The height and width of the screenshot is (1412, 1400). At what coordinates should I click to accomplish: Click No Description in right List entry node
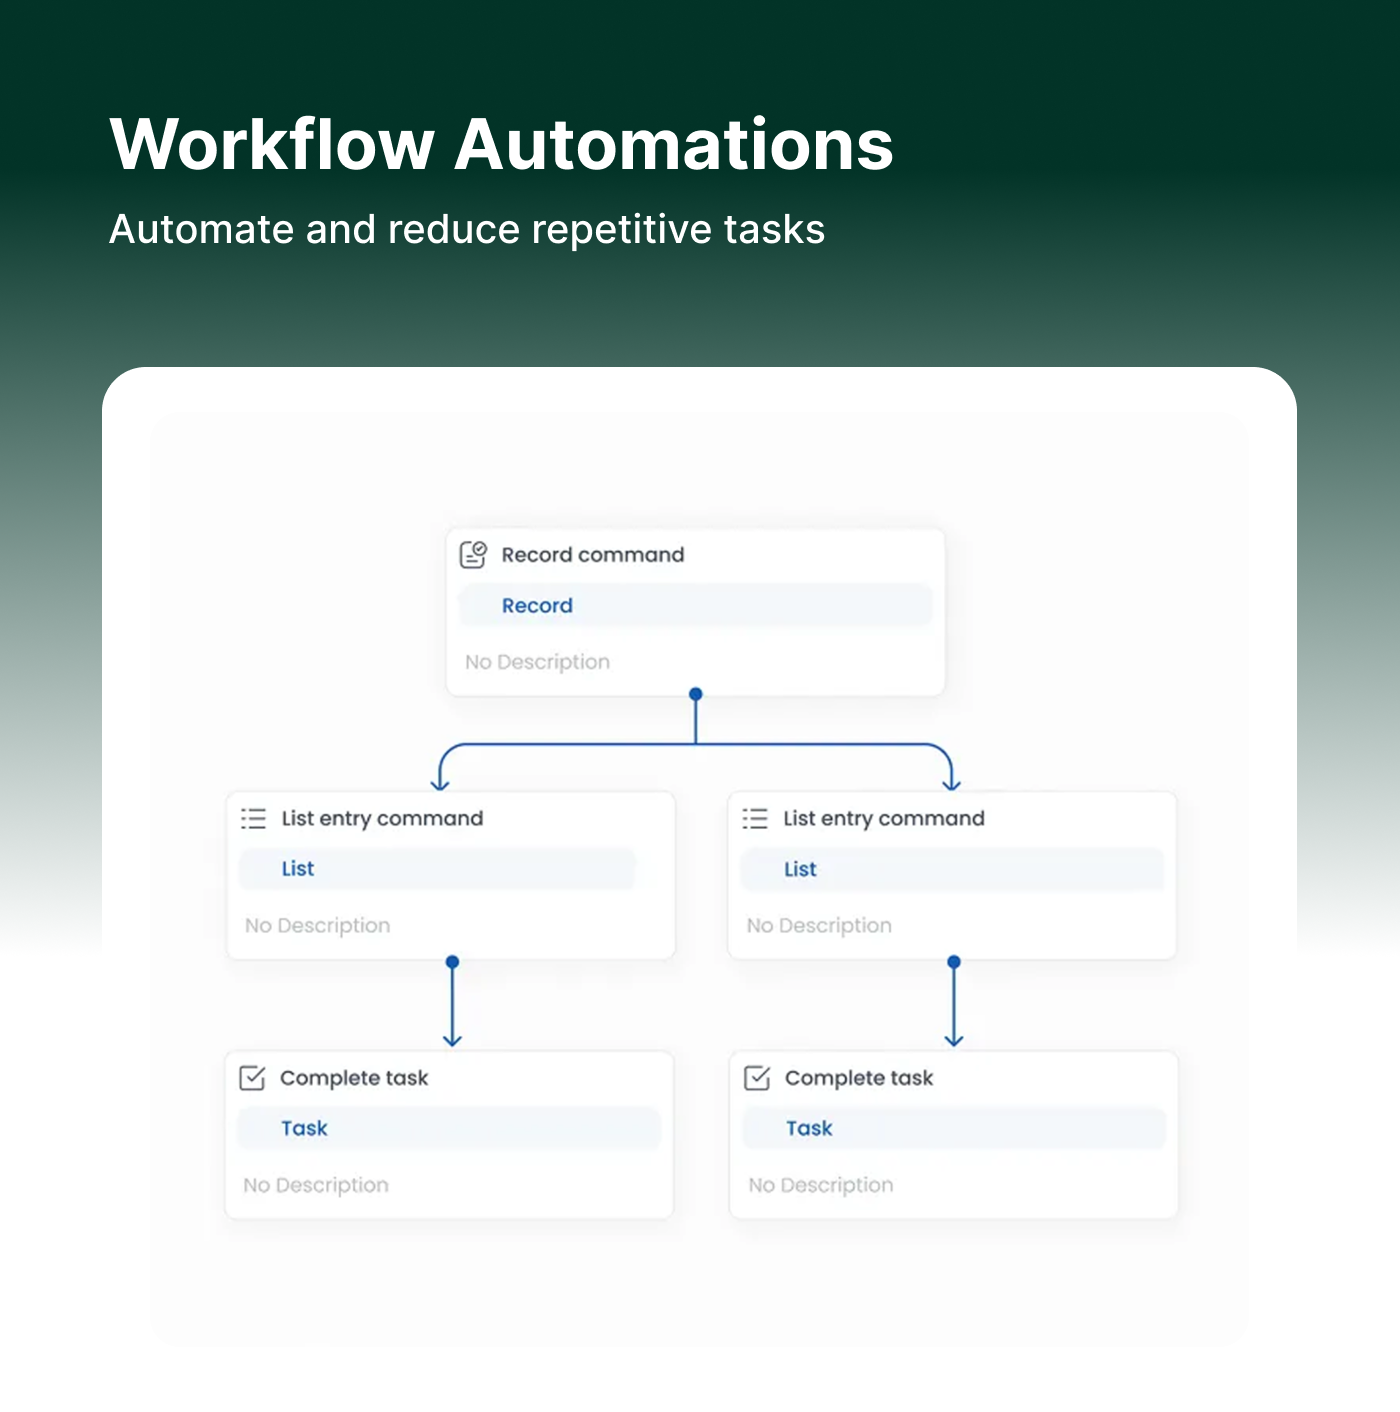coord(819,926)
